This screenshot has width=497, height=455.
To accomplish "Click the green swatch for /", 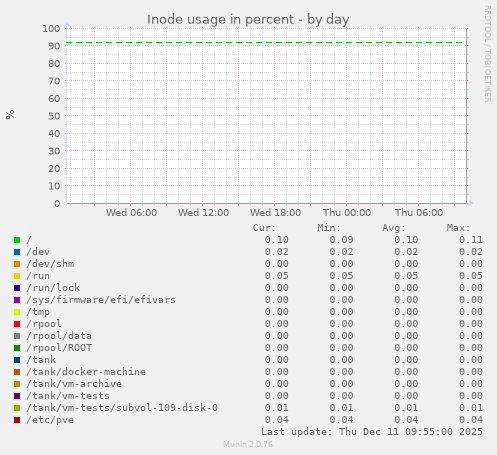I will click(17, 240).
